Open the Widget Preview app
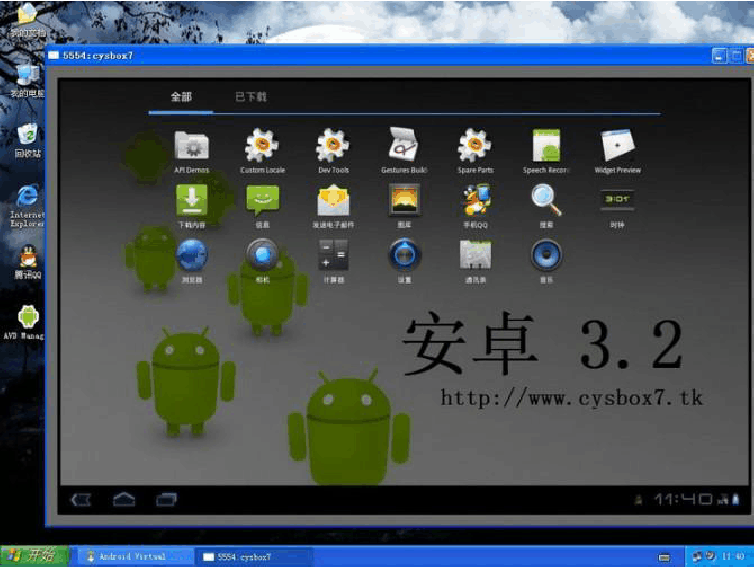The width and height of the screenshot is (754, 567). click(x=617, y=151)
